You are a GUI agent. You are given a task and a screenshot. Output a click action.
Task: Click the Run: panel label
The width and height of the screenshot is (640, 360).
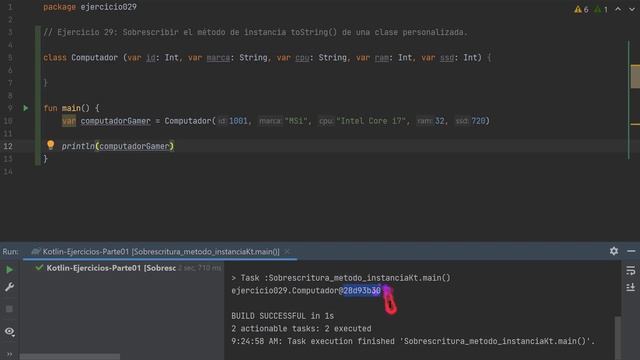click(x=11, y=252)
